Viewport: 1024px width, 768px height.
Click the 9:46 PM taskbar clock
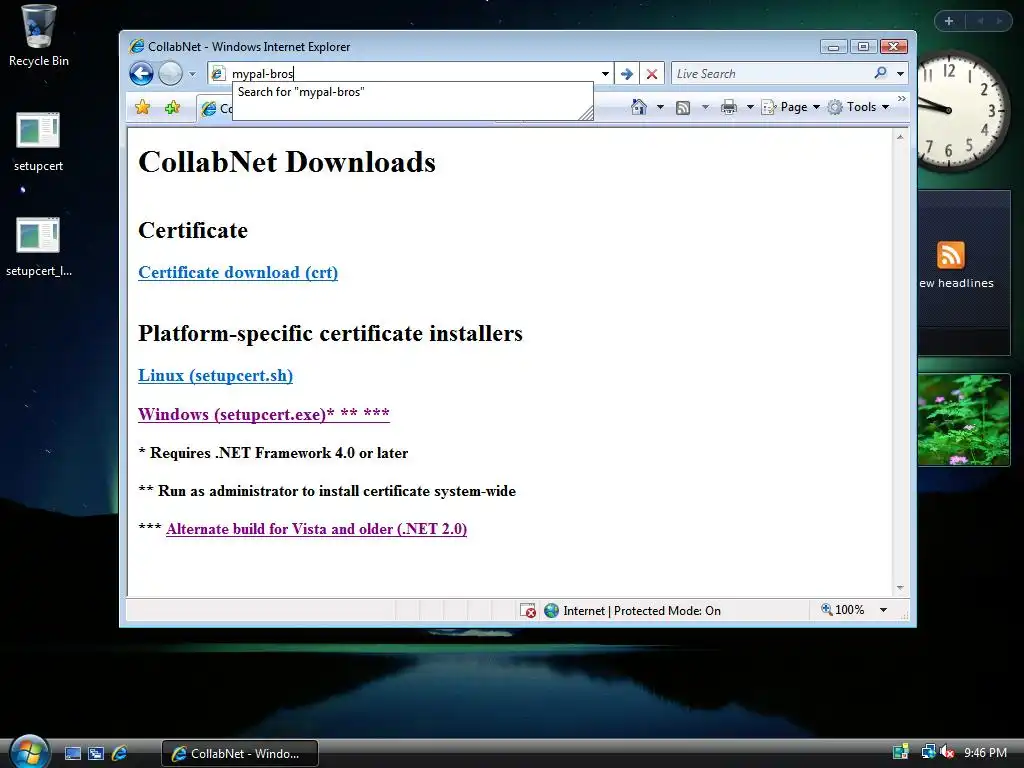pos(985,753)
